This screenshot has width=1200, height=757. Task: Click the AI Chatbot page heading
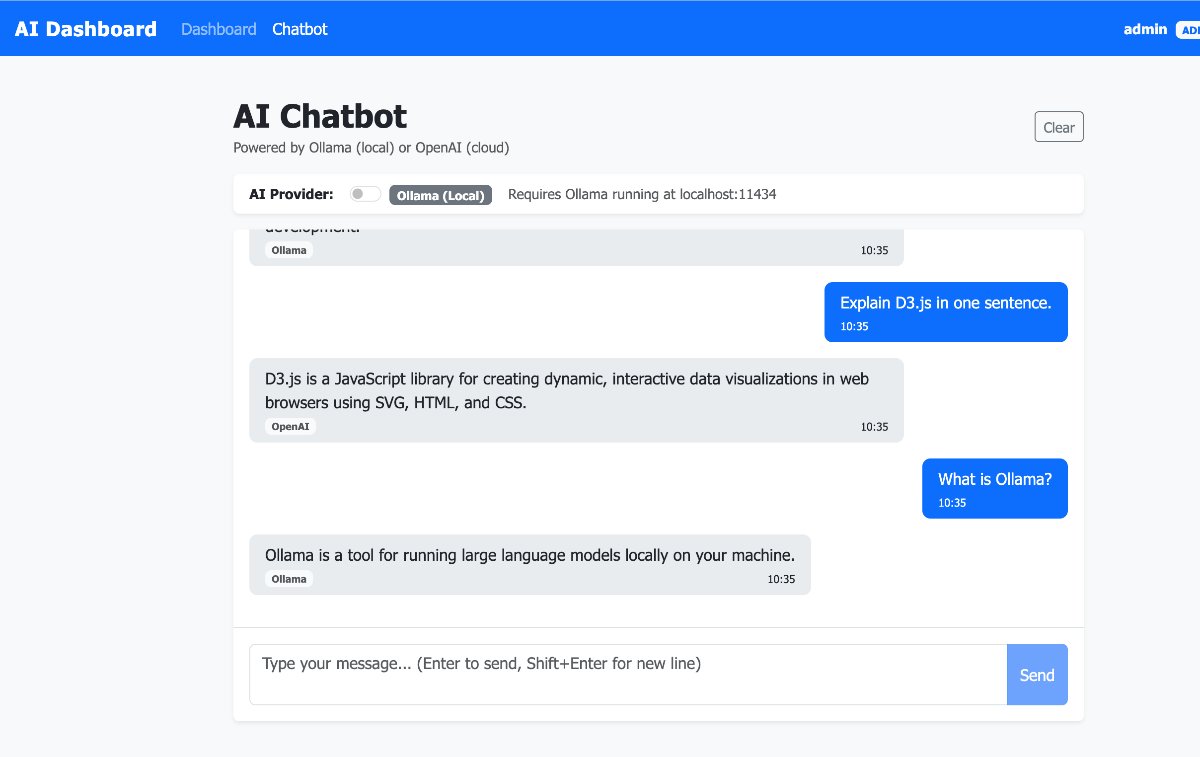click(x=320, y=116)
